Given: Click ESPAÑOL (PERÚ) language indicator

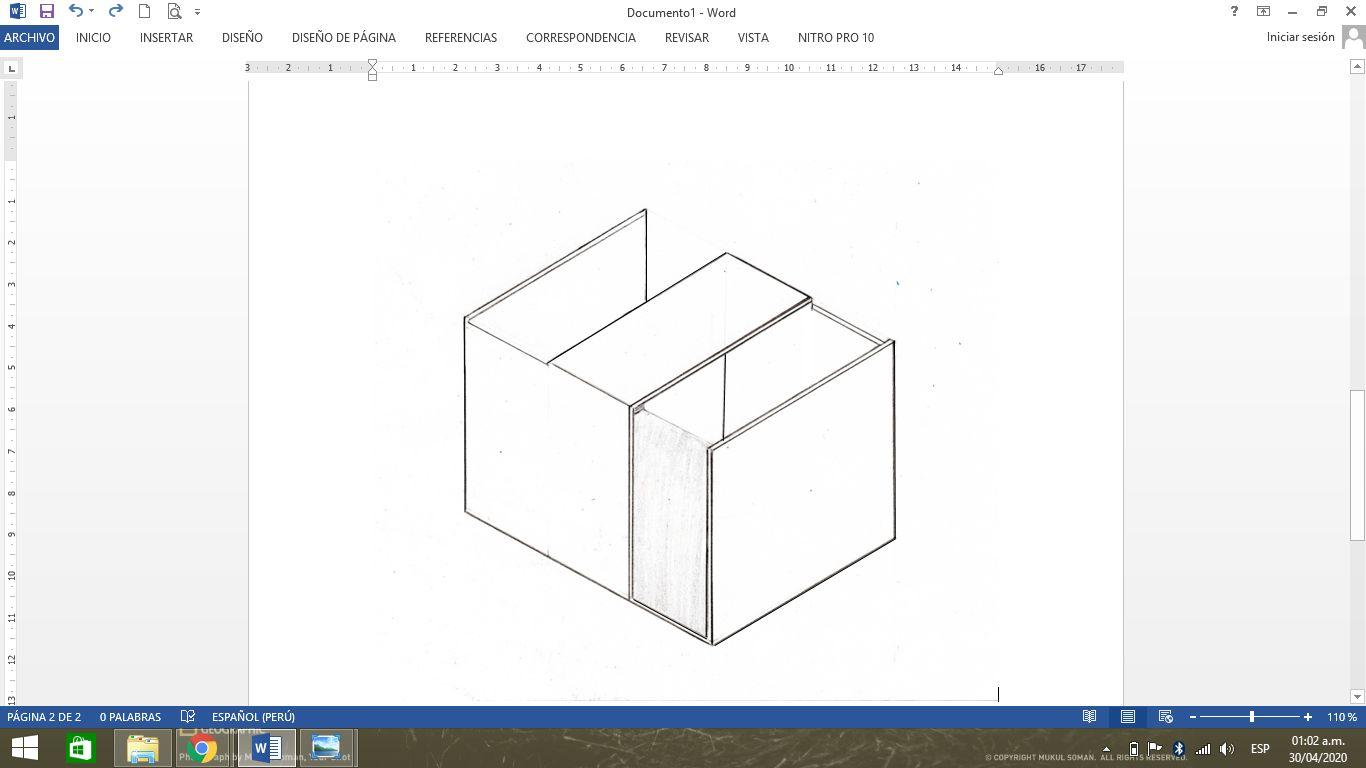Looking at the screenshot, I should [x=253, y=717].
